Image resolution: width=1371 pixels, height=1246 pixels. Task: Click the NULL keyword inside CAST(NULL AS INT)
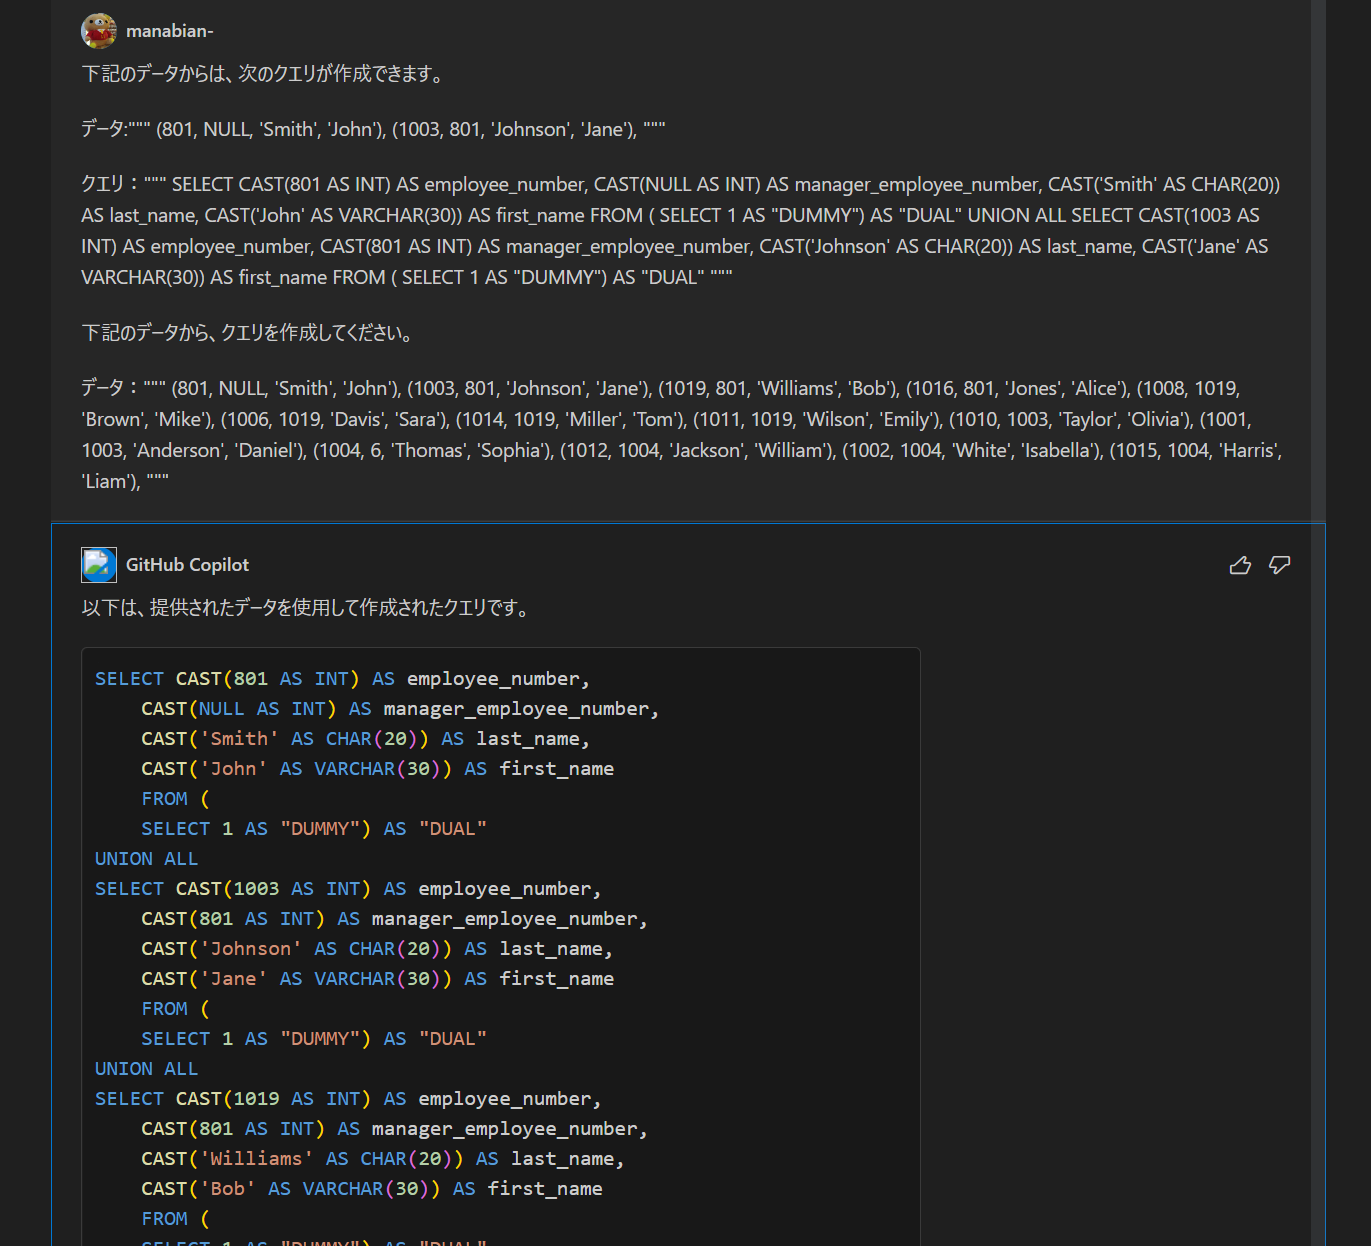pos(222,708)
